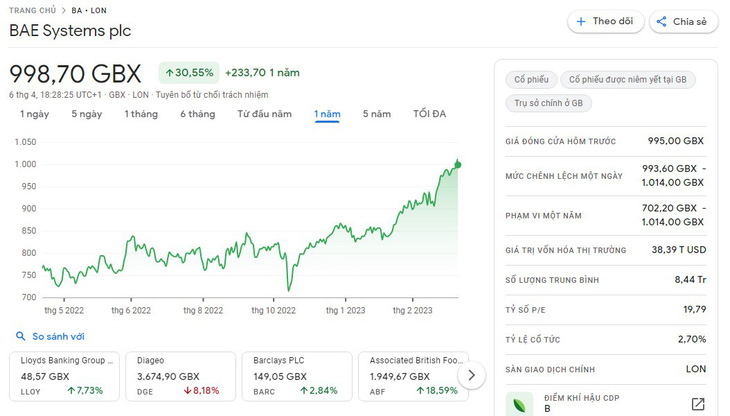The width and height of the screenshot is (730, 416).
Task: Click the thg 5 2022 axis label
Action: [64, 310]
